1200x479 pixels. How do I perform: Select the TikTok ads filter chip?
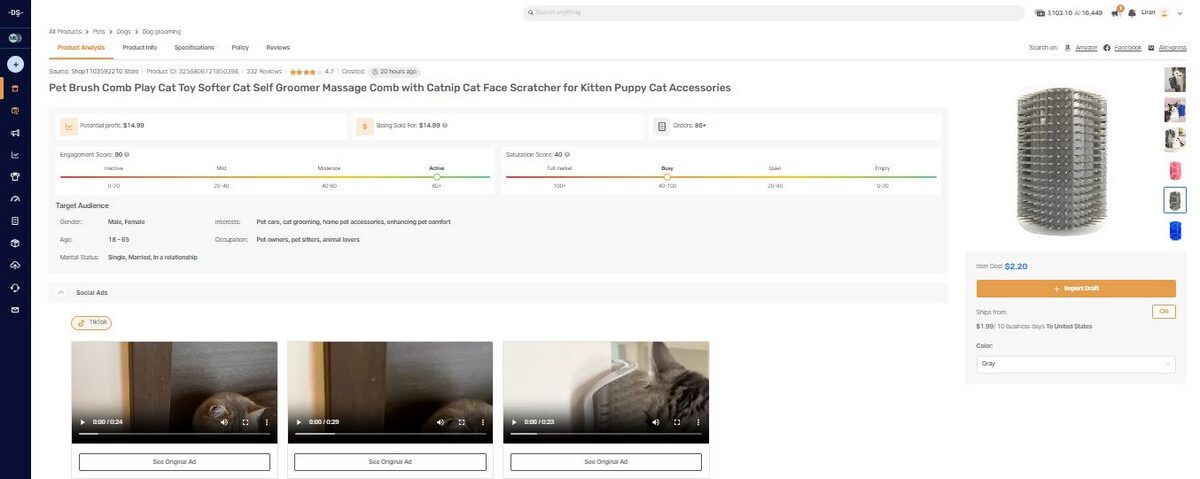pyautogui.click(x=91, y=323)
